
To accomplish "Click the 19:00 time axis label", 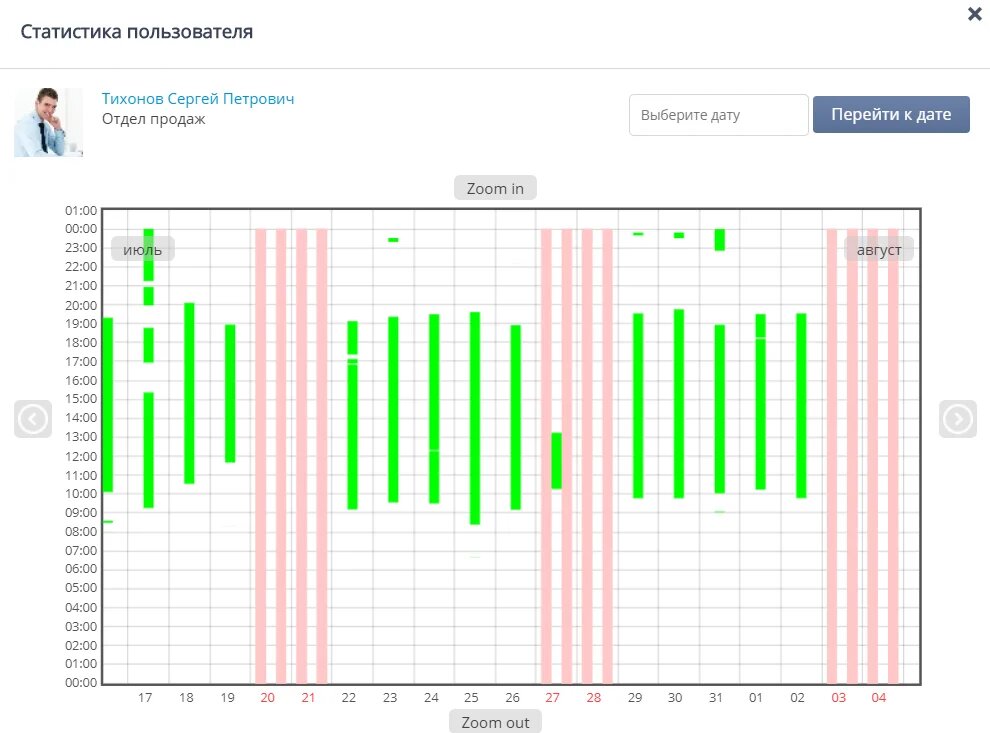I will [81, 323].
